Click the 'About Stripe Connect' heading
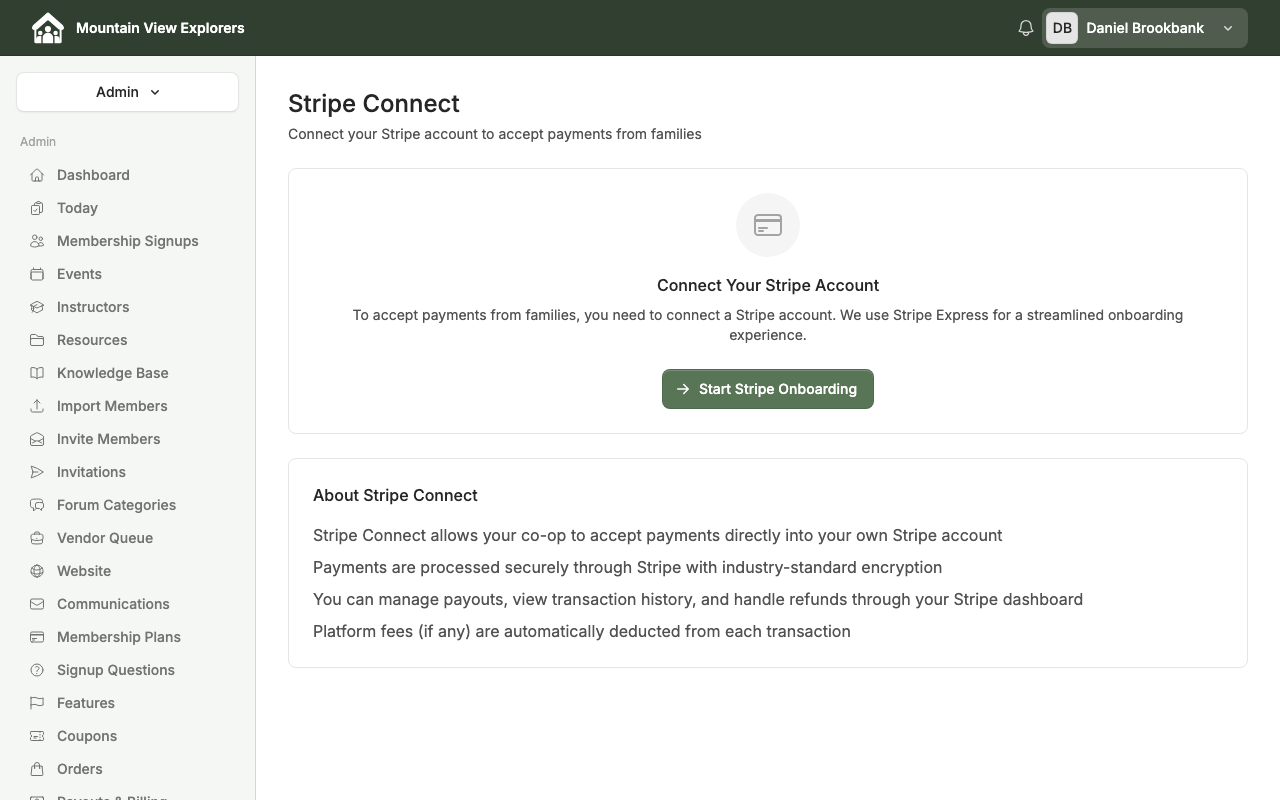The height and width of the screenshot is (800, 1280). pyautogui.click(x=395, y=495)
